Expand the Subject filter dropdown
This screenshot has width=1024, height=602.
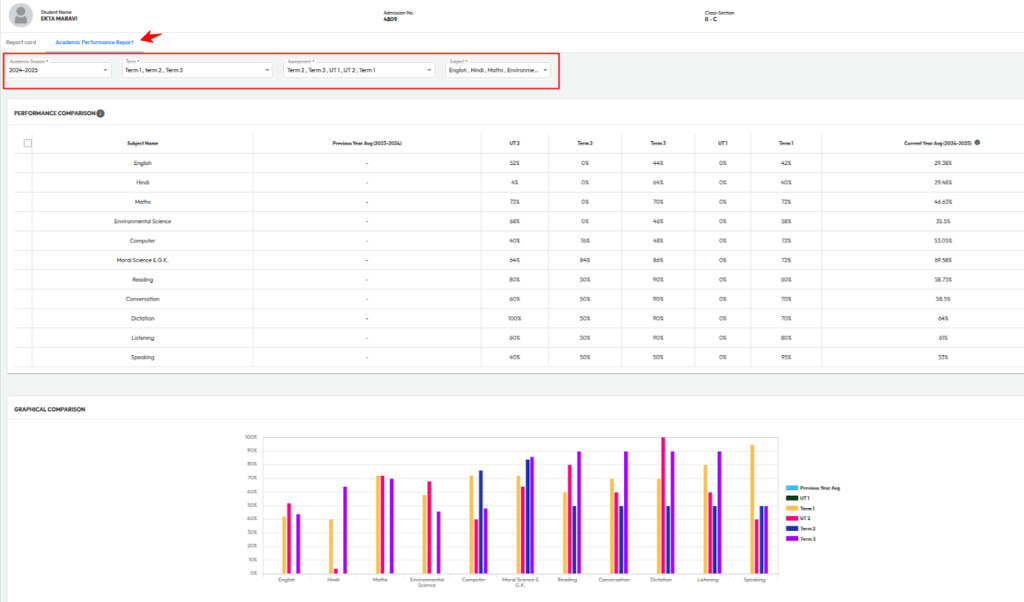coord(498,71)
